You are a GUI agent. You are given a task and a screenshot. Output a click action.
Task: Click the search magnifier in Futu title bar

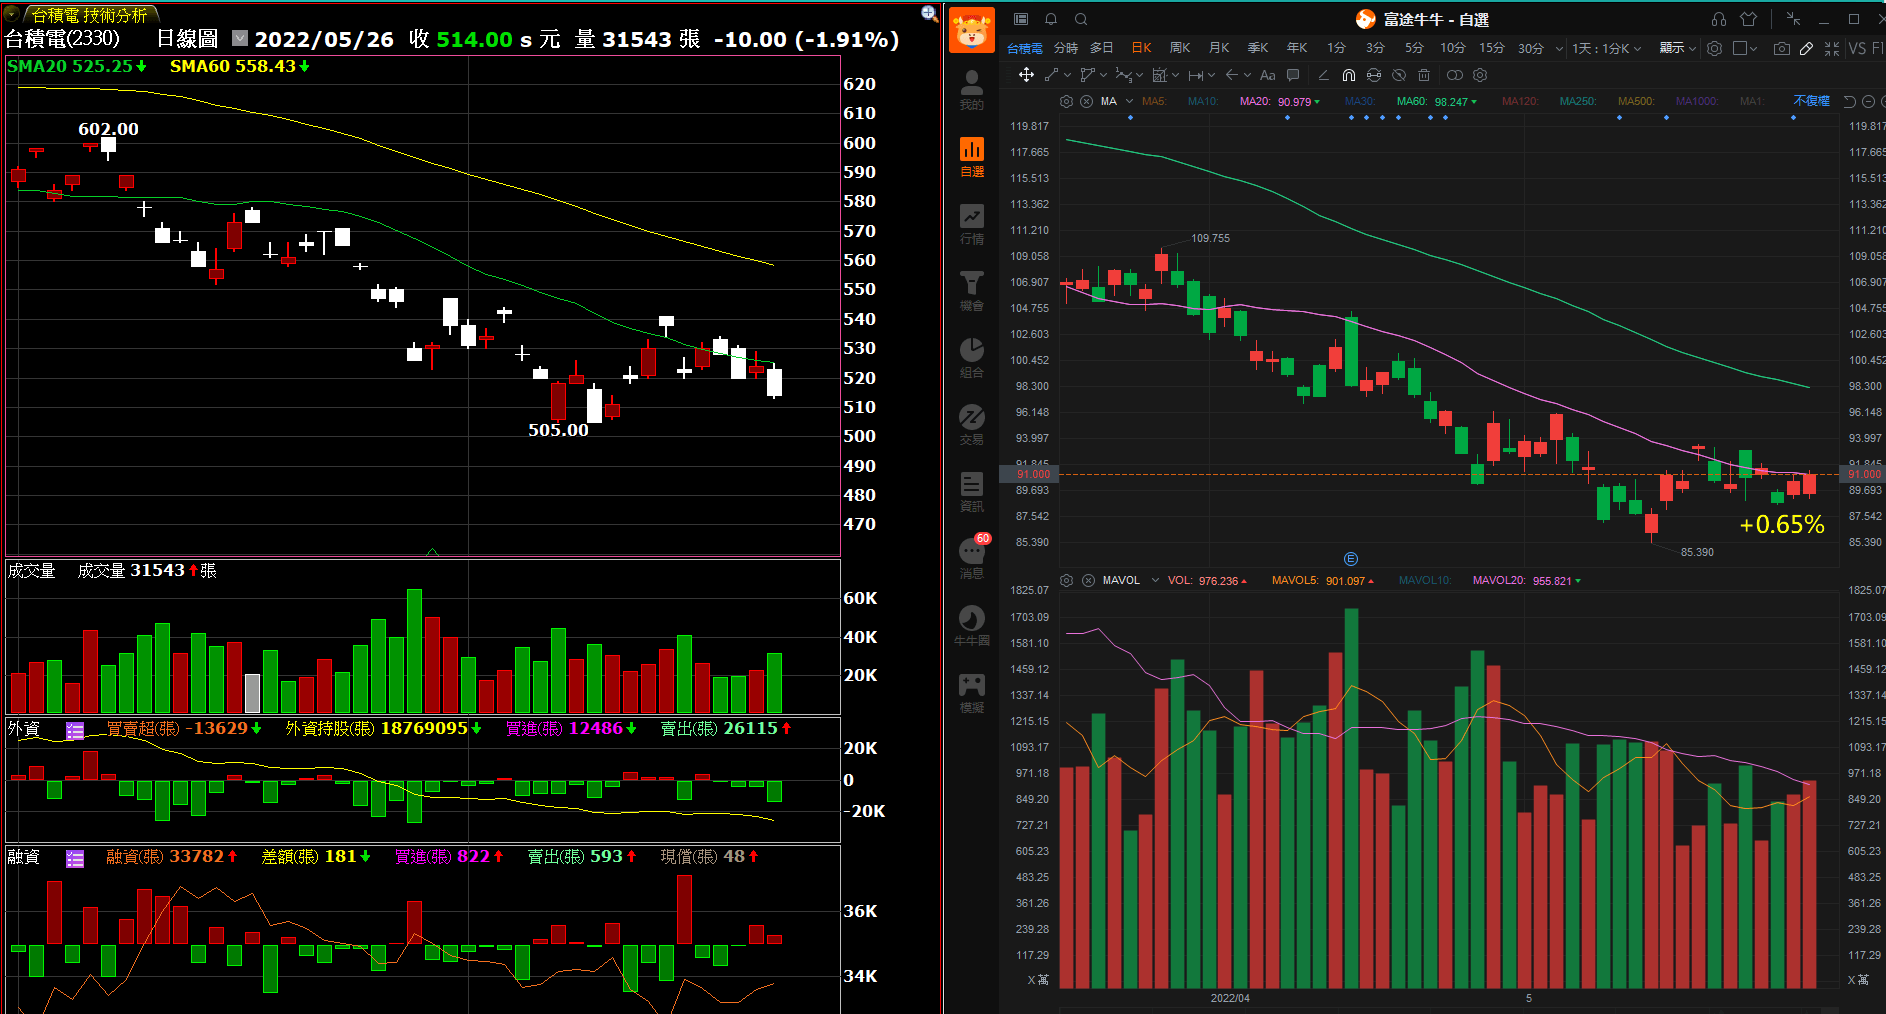pos(1081,19)
